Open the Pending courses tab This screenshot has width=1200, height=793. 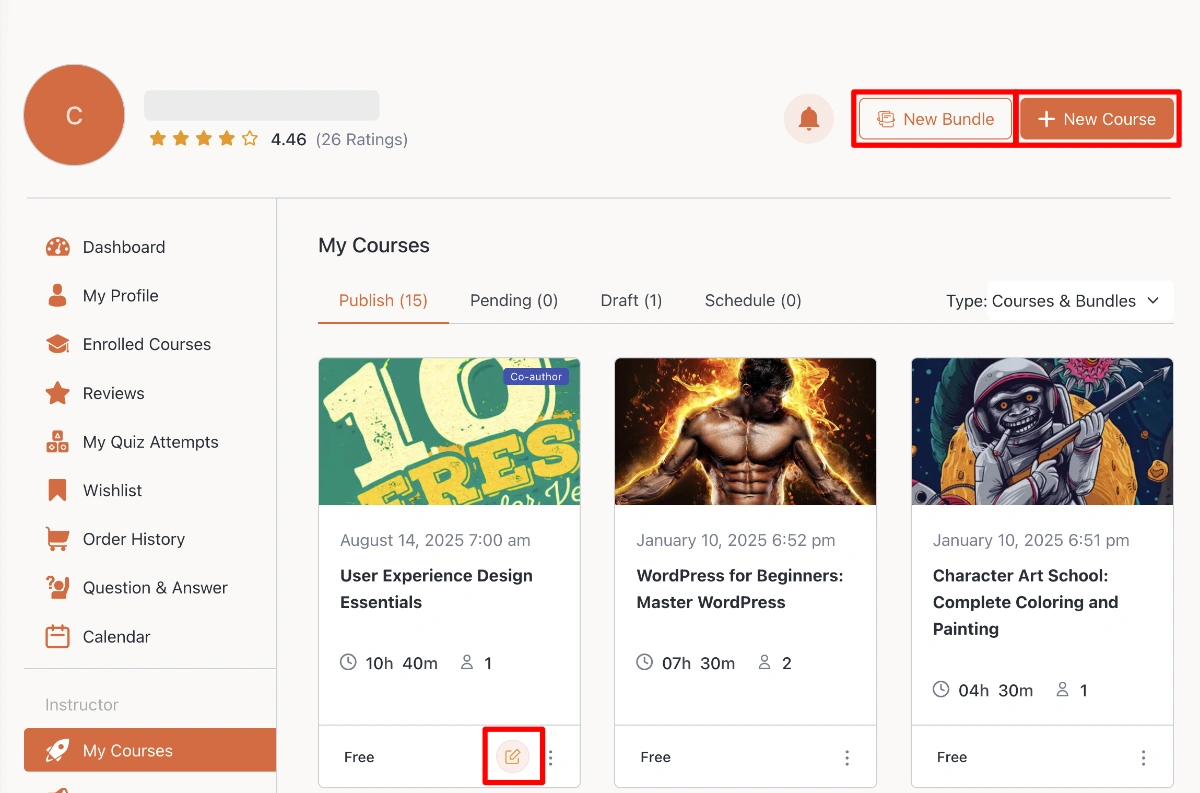[x=514, y=300]
